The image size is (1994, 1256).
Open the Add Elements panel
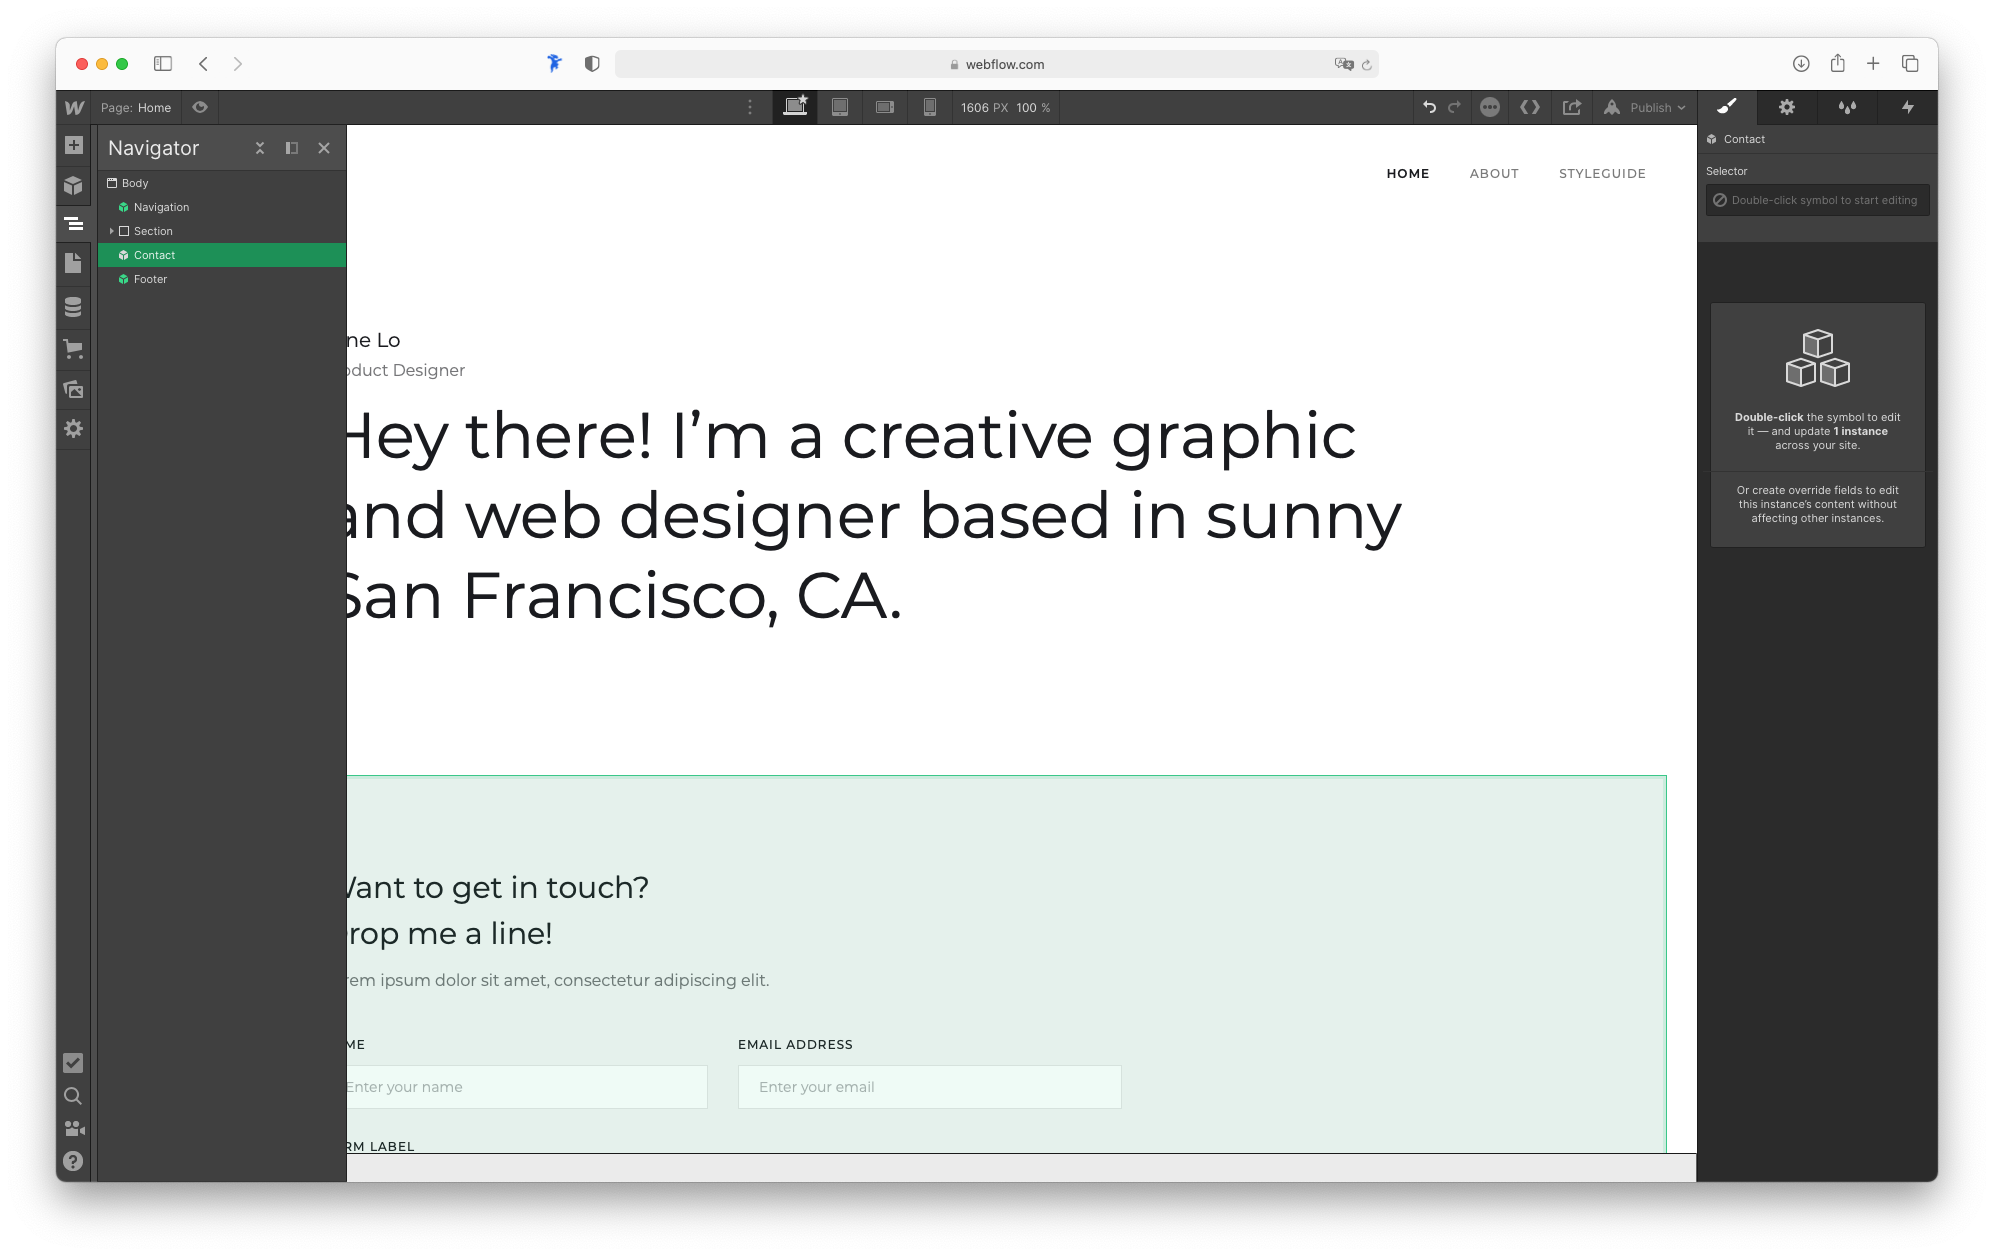coord(73,145)
